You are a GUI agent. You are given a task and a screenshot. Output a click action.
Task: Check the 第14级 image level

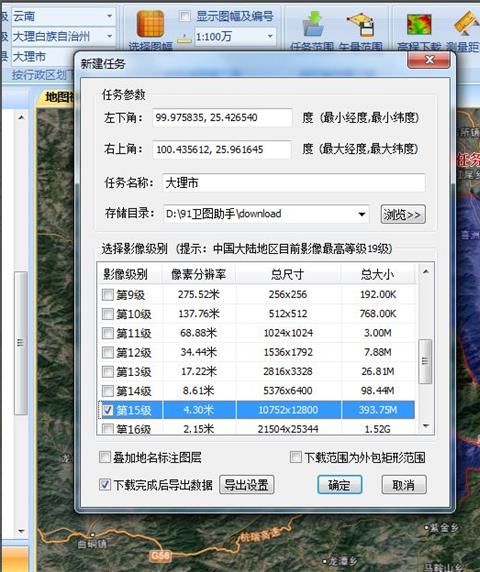tap(108, 391)
